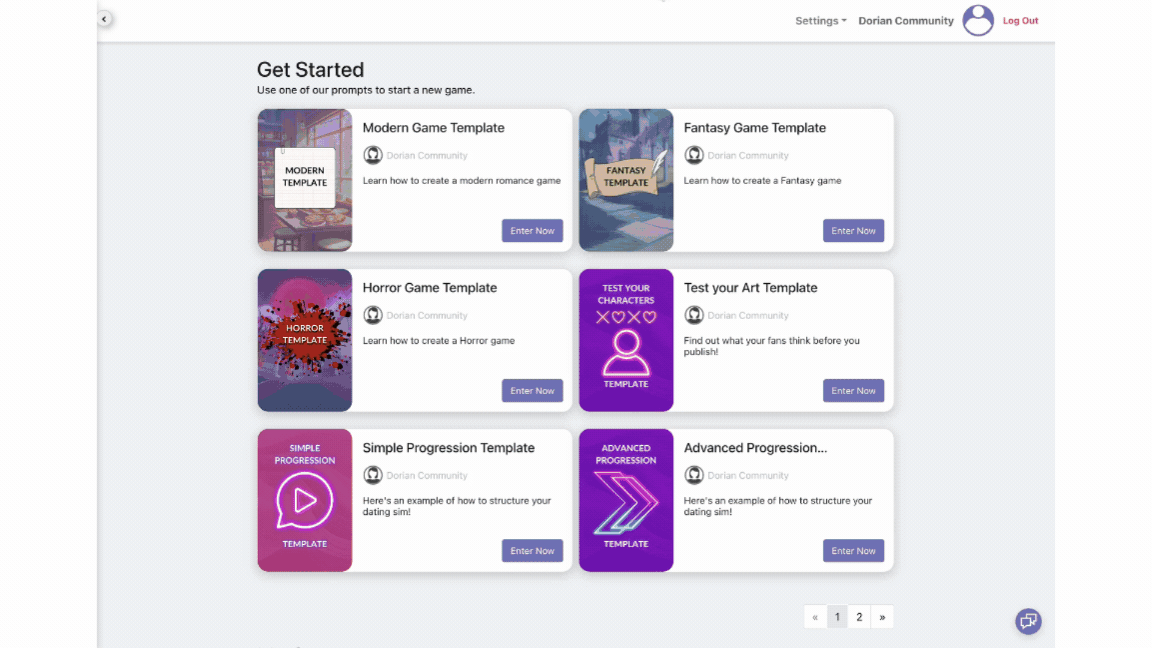Click 'Learn how to create a modern romance game'
1152x648 pixels.
pyautogui.click(x=461, y=181)
